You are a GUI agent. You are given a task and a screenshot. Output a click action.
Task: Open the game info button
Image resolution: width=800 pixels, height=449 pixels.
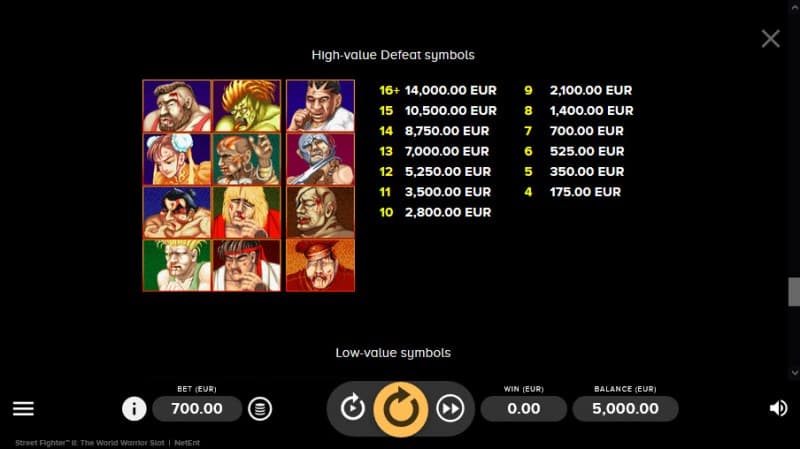[134, 409]
